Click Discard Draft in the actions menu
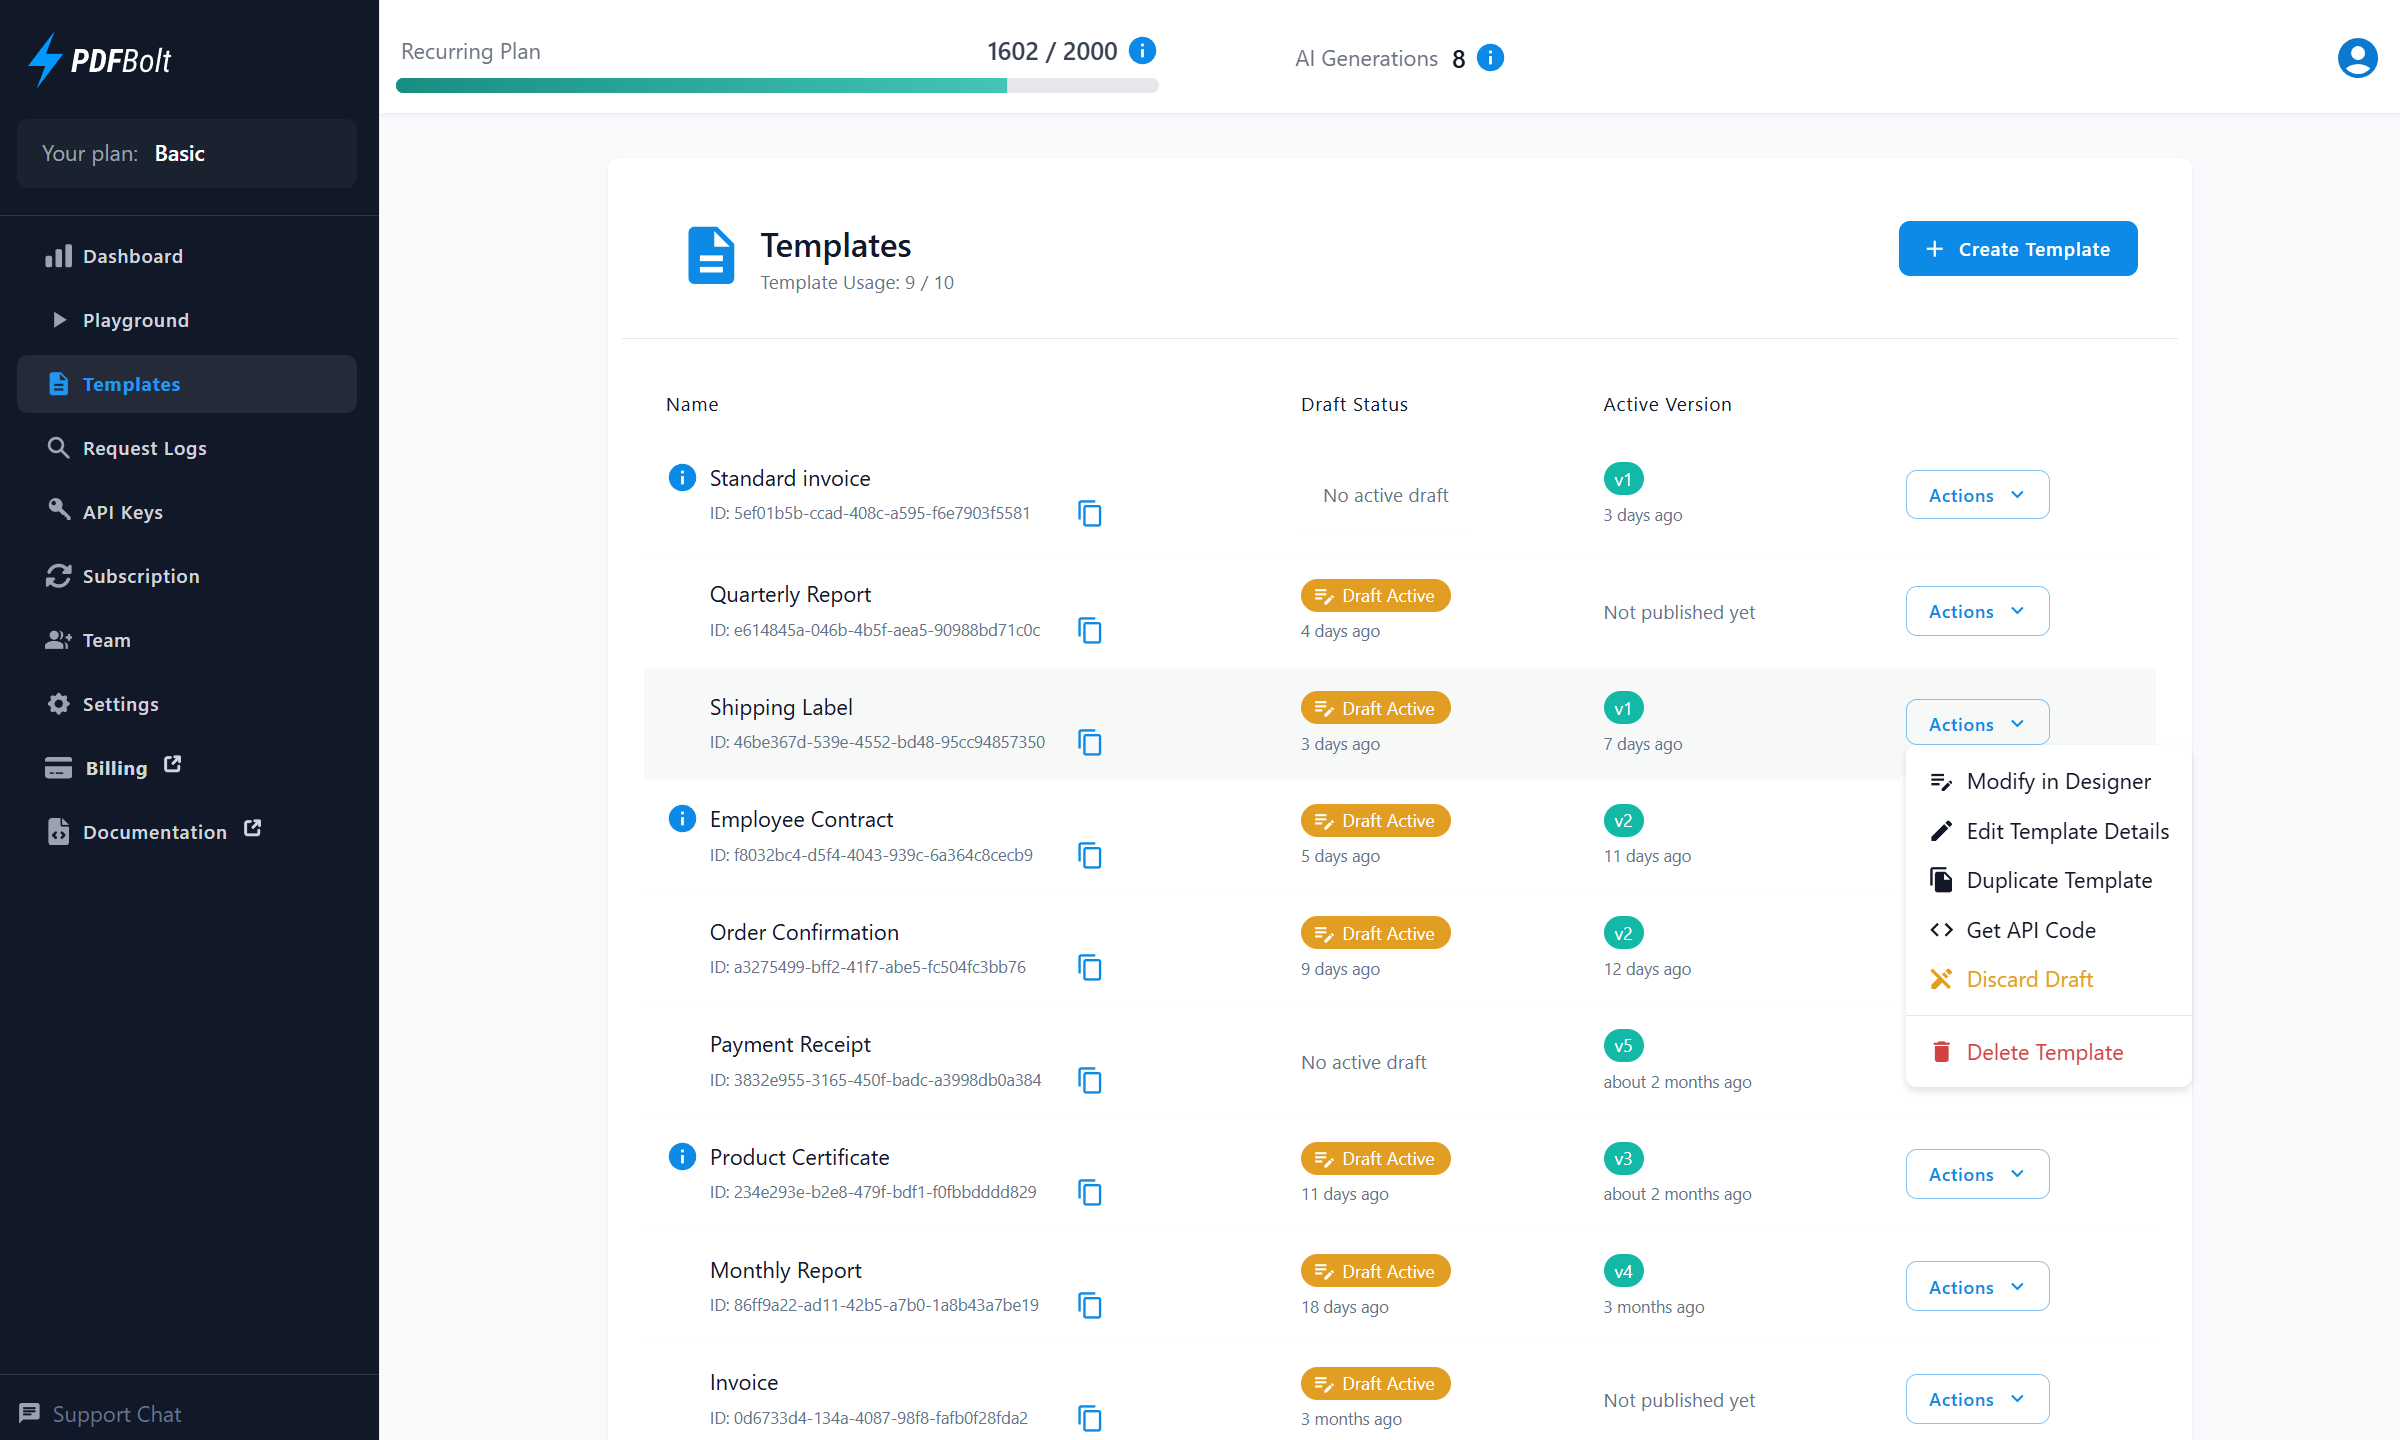2400x1440 pixels. coord(2029,979)
